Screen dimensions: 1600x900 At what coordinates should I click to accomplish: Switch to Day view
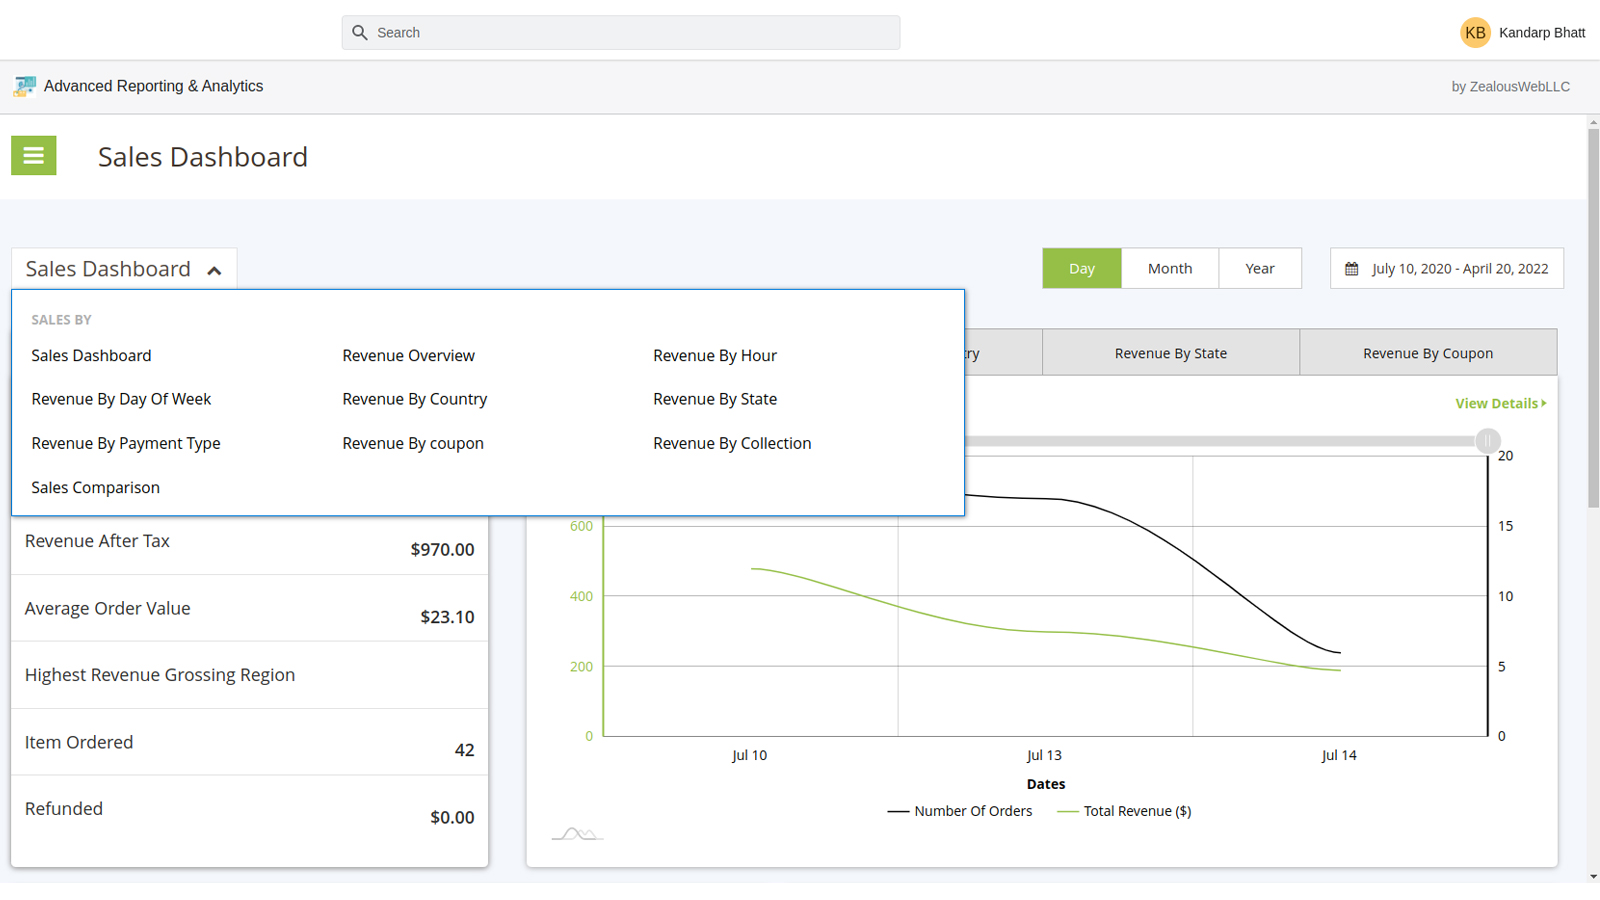coord(1081,269)
